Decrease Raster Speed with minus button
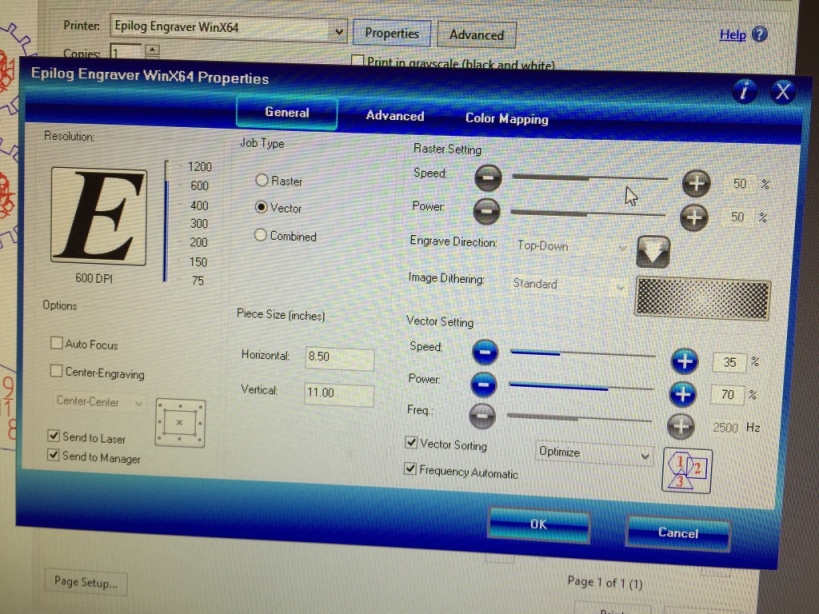Image resolution: width=819 pixels, height=614 pixels. click(x=488, y=178)
